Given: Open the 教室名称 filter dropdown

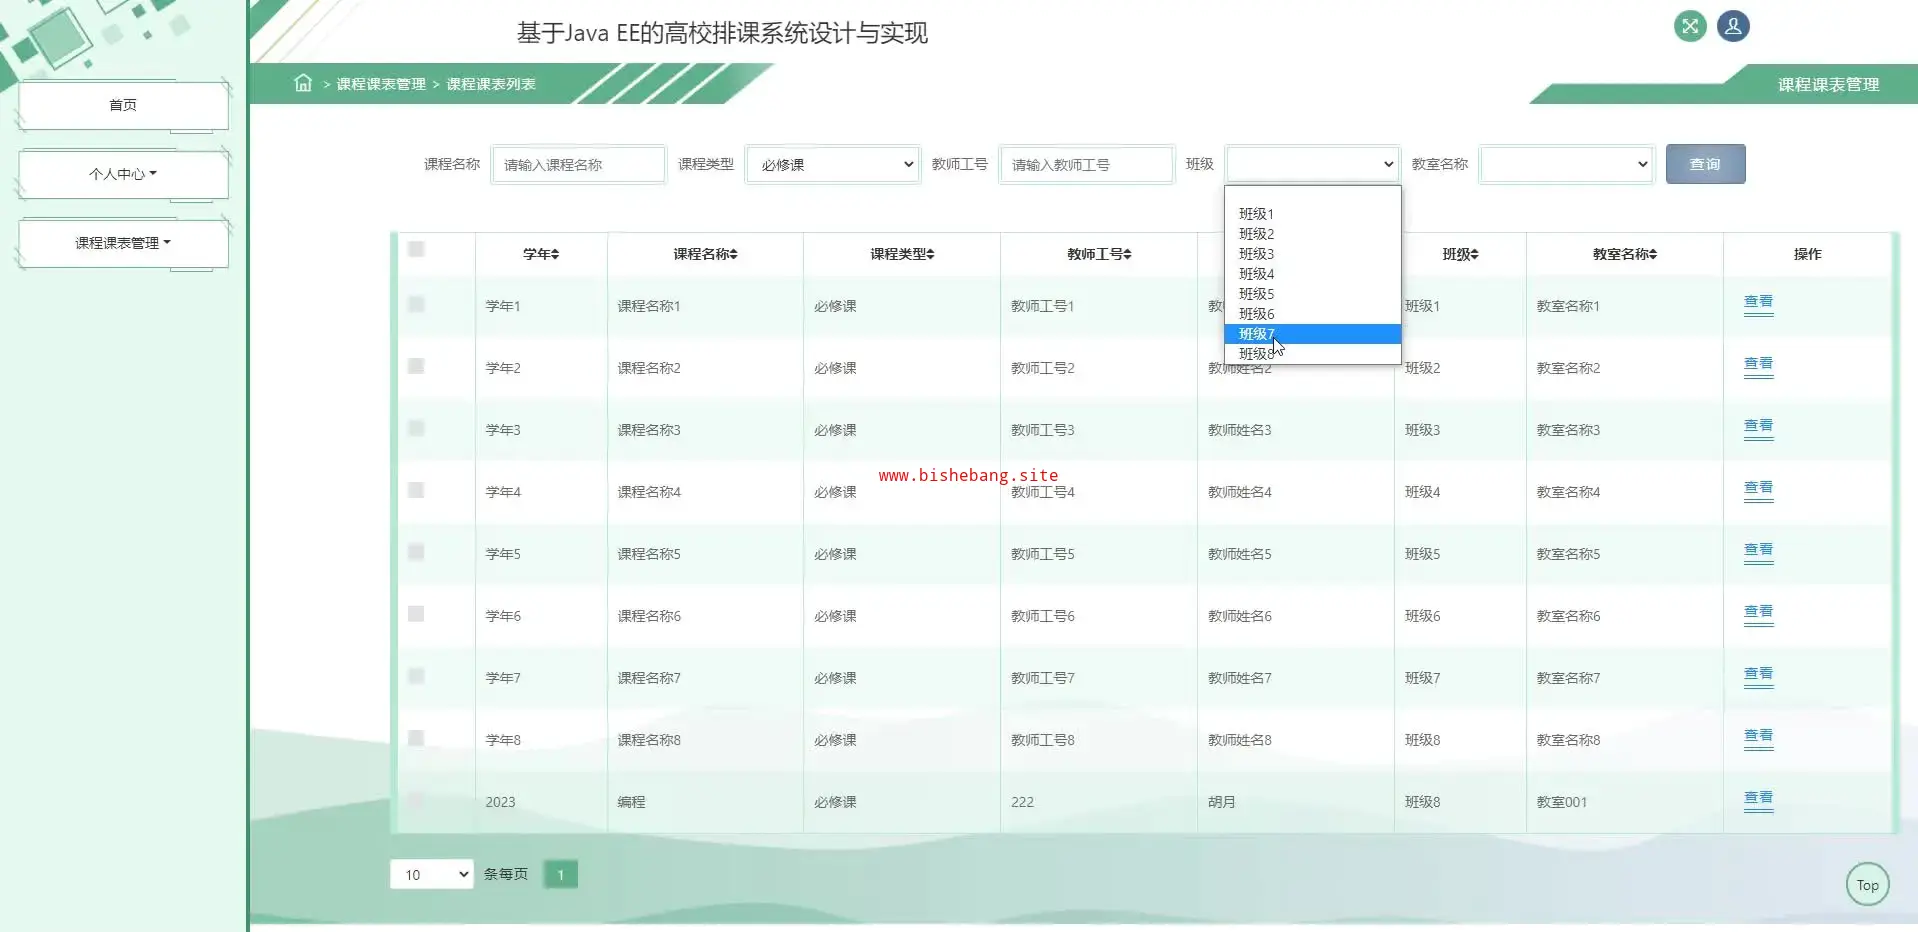Looking at the screenshot, I should [x=1565, y=165].
